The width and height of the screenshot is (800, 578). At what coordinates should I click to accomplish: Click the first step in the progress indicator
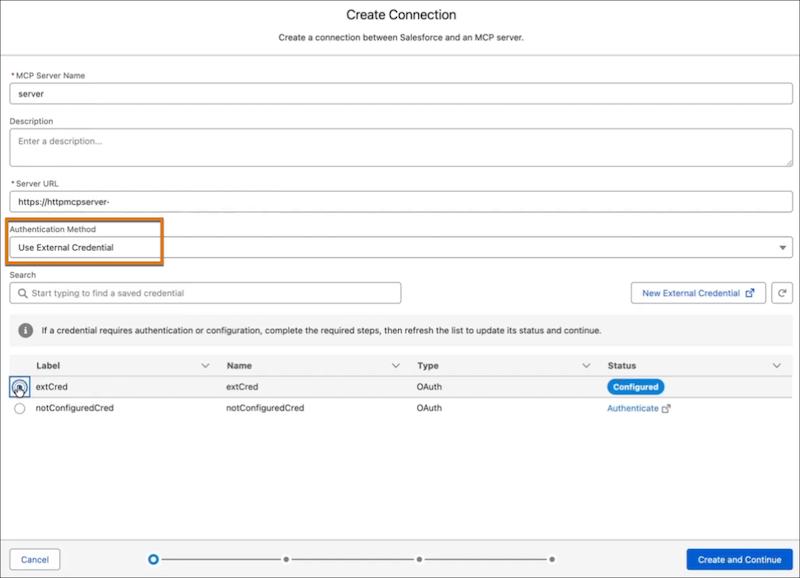[x=153, y=560]
